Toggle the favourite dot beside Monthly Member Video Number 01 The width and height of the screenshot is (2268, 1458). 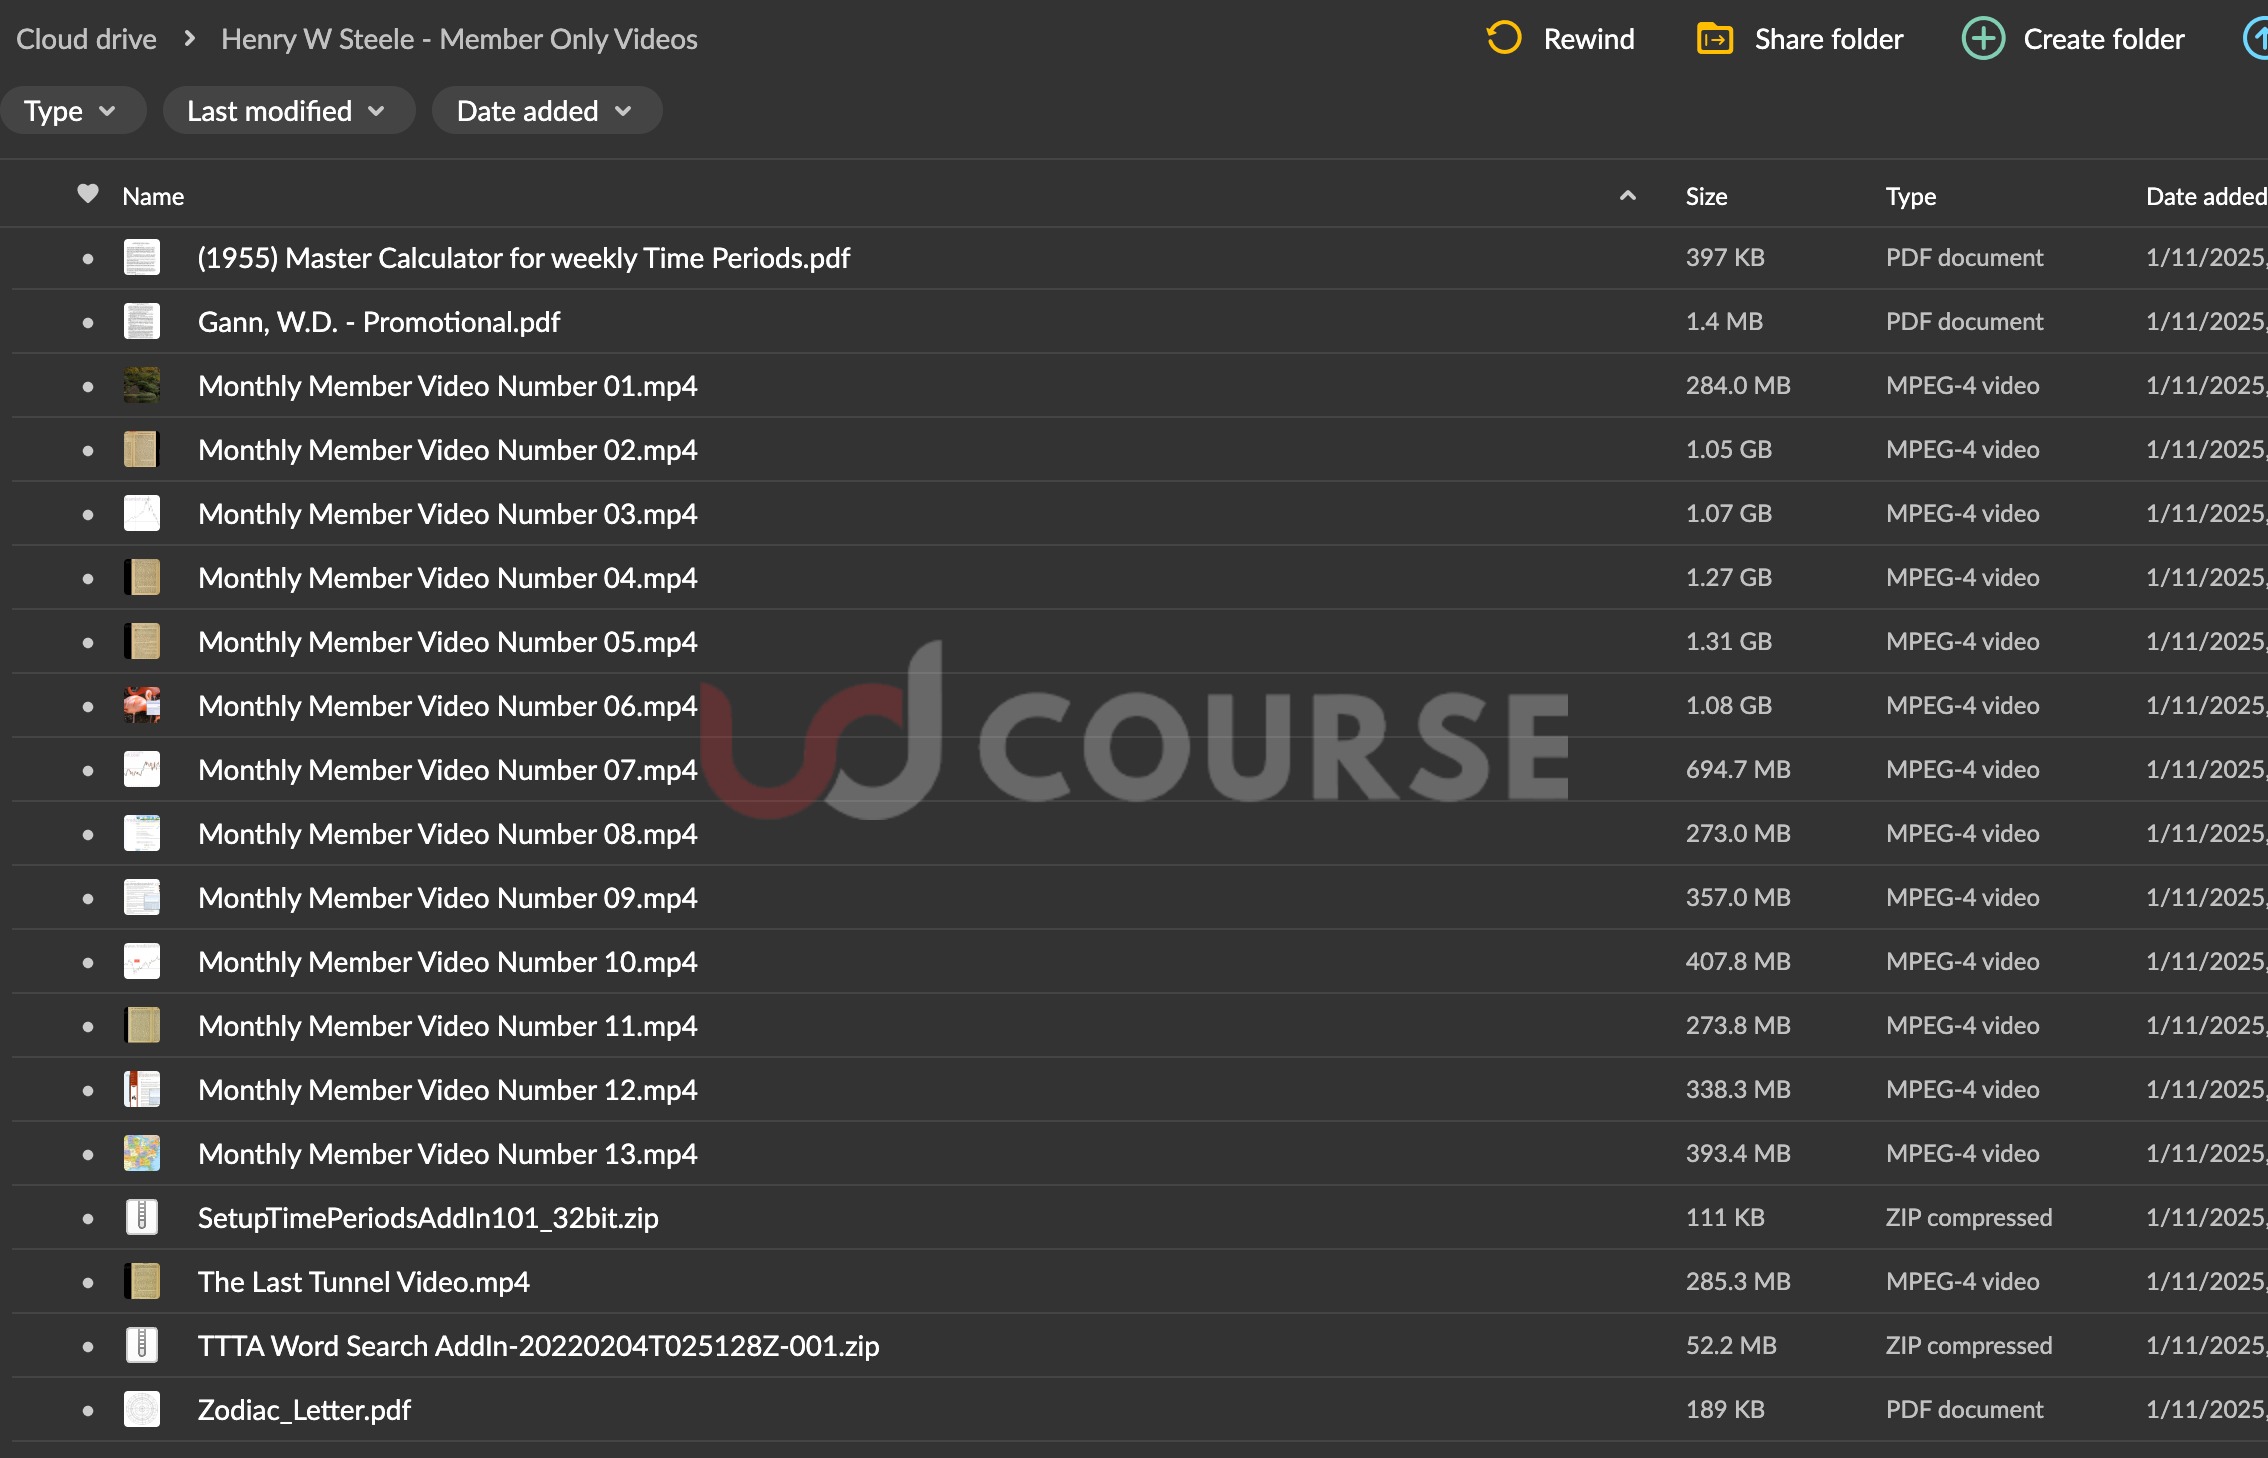[x=88, y=386]
